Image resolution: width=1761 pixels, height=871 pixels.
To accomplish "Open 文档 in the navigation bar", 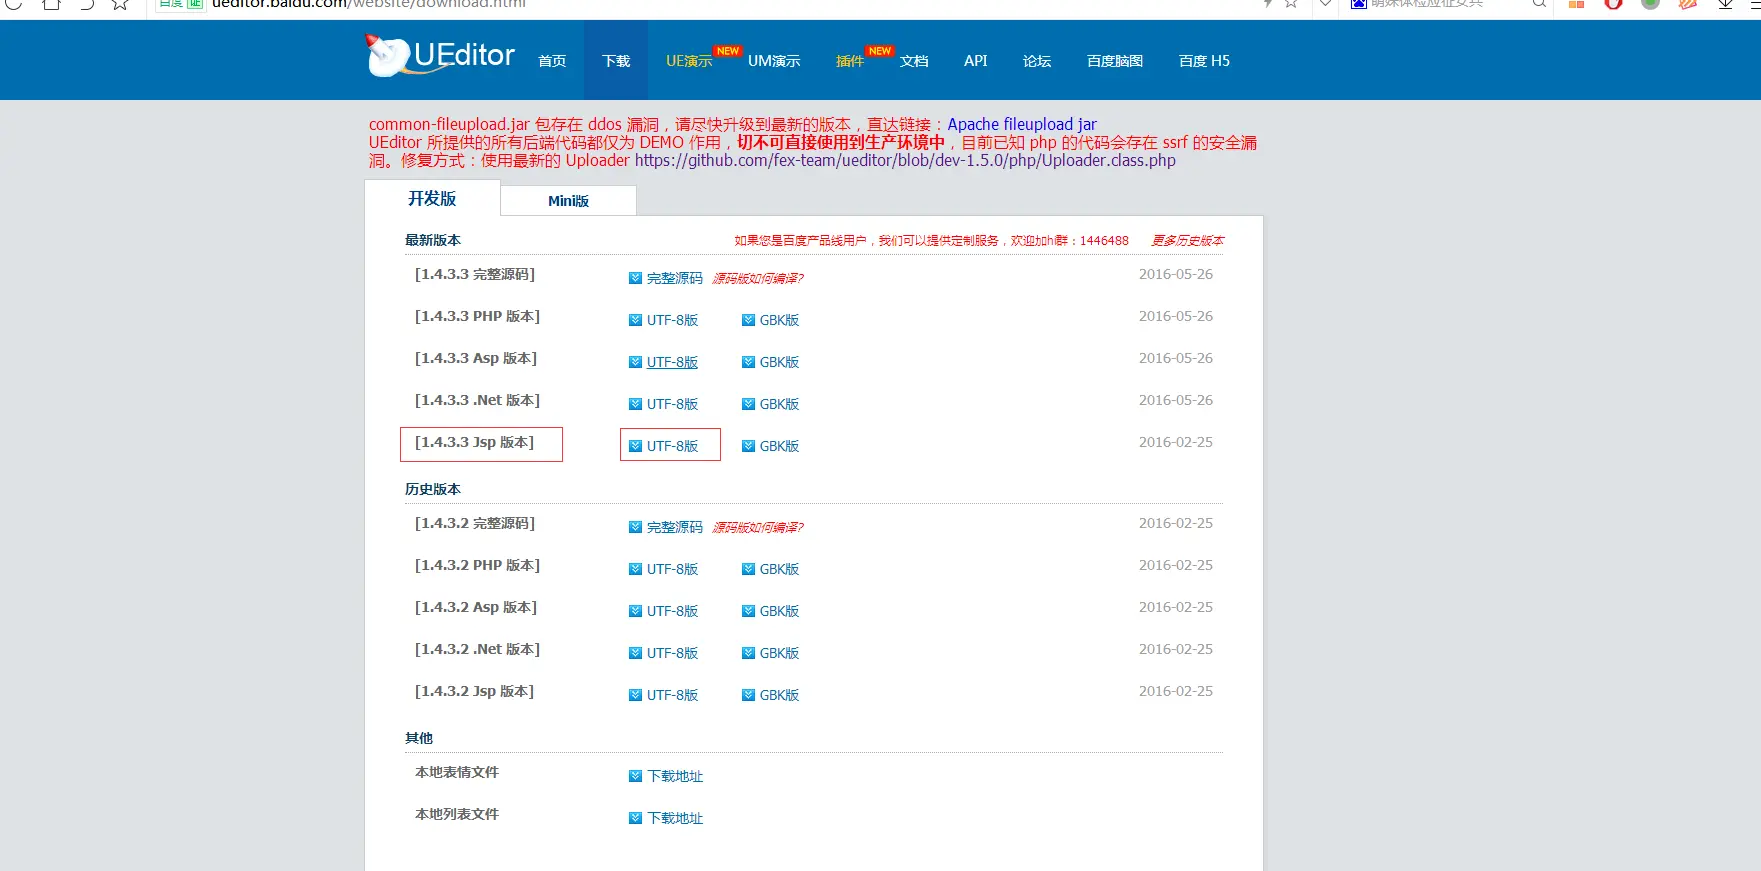I will pyautogui.click(x=914, y=61).
